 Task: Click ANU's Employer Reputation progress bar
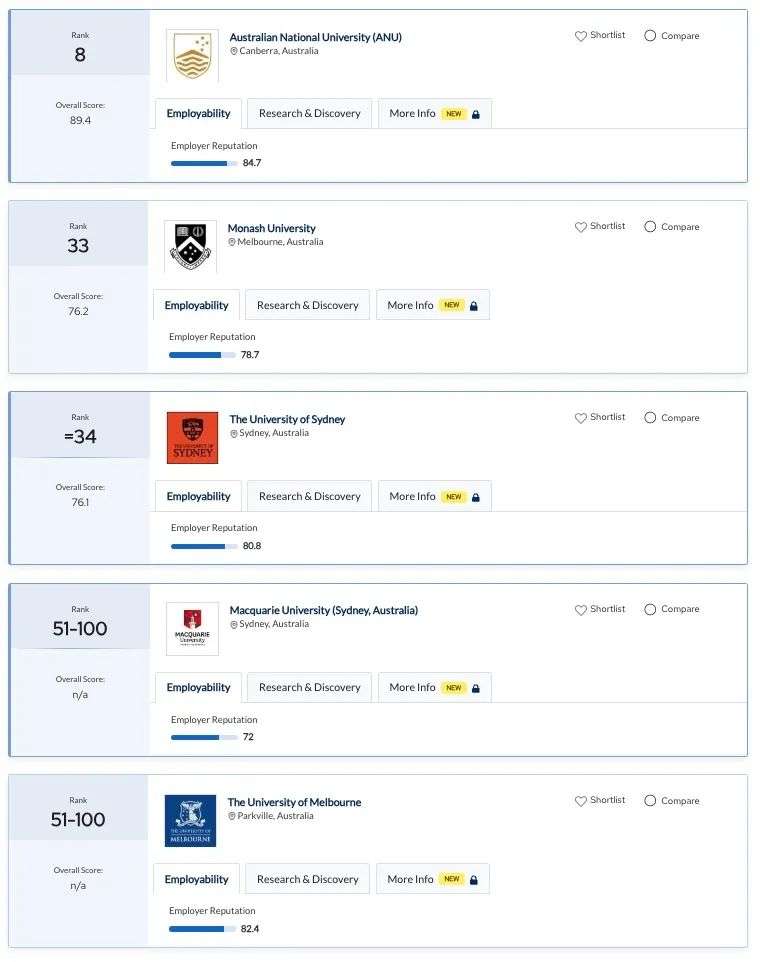[204, 163]
